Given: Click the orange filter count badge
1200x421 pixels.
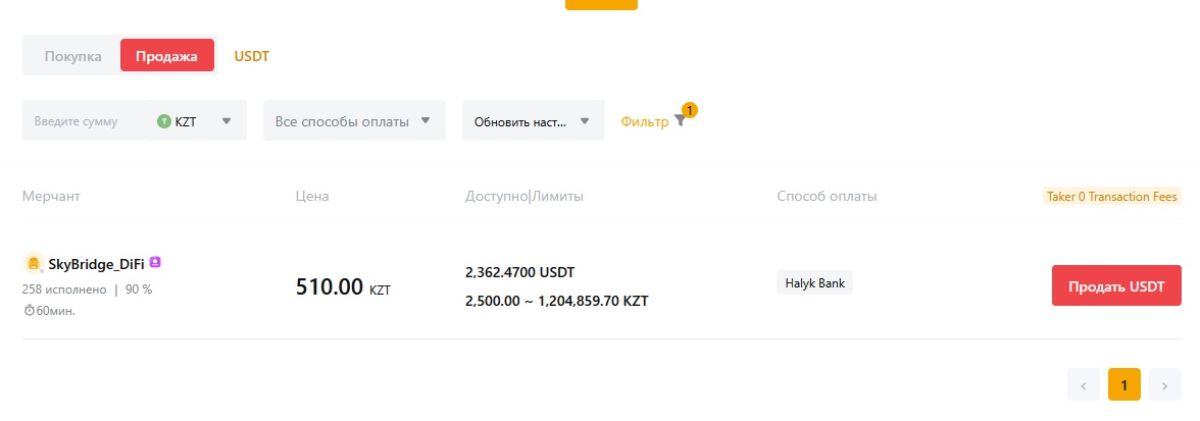Looking at the screenshot, I should point(689,110).
